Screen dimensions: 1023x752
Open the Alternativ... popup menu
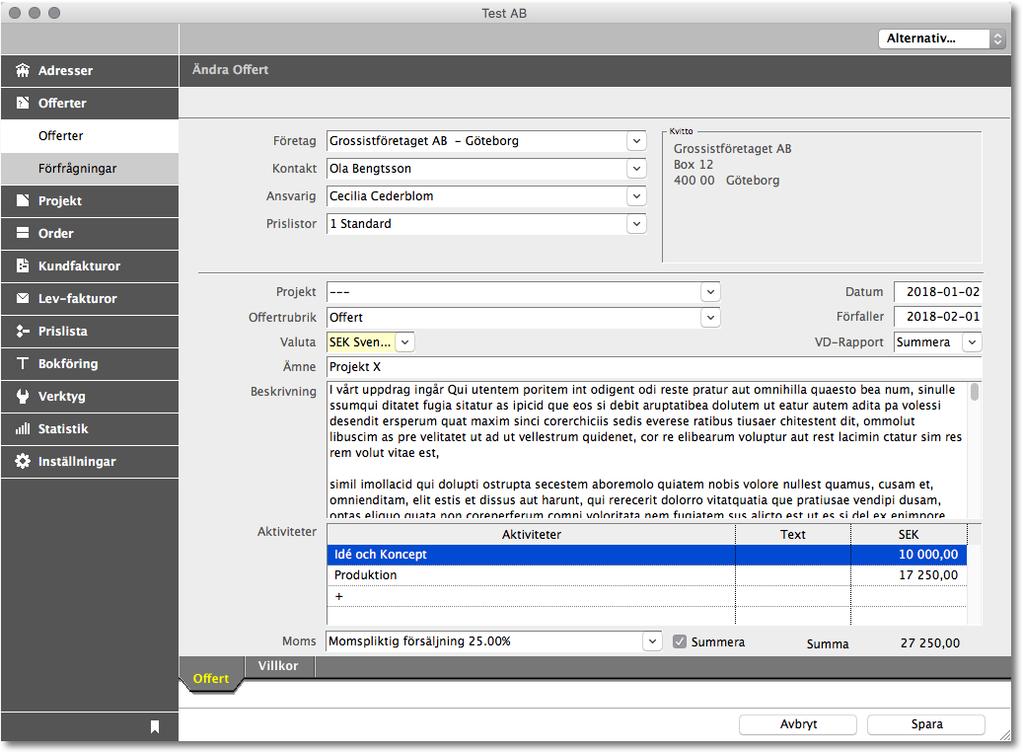(x=941, y=38)
